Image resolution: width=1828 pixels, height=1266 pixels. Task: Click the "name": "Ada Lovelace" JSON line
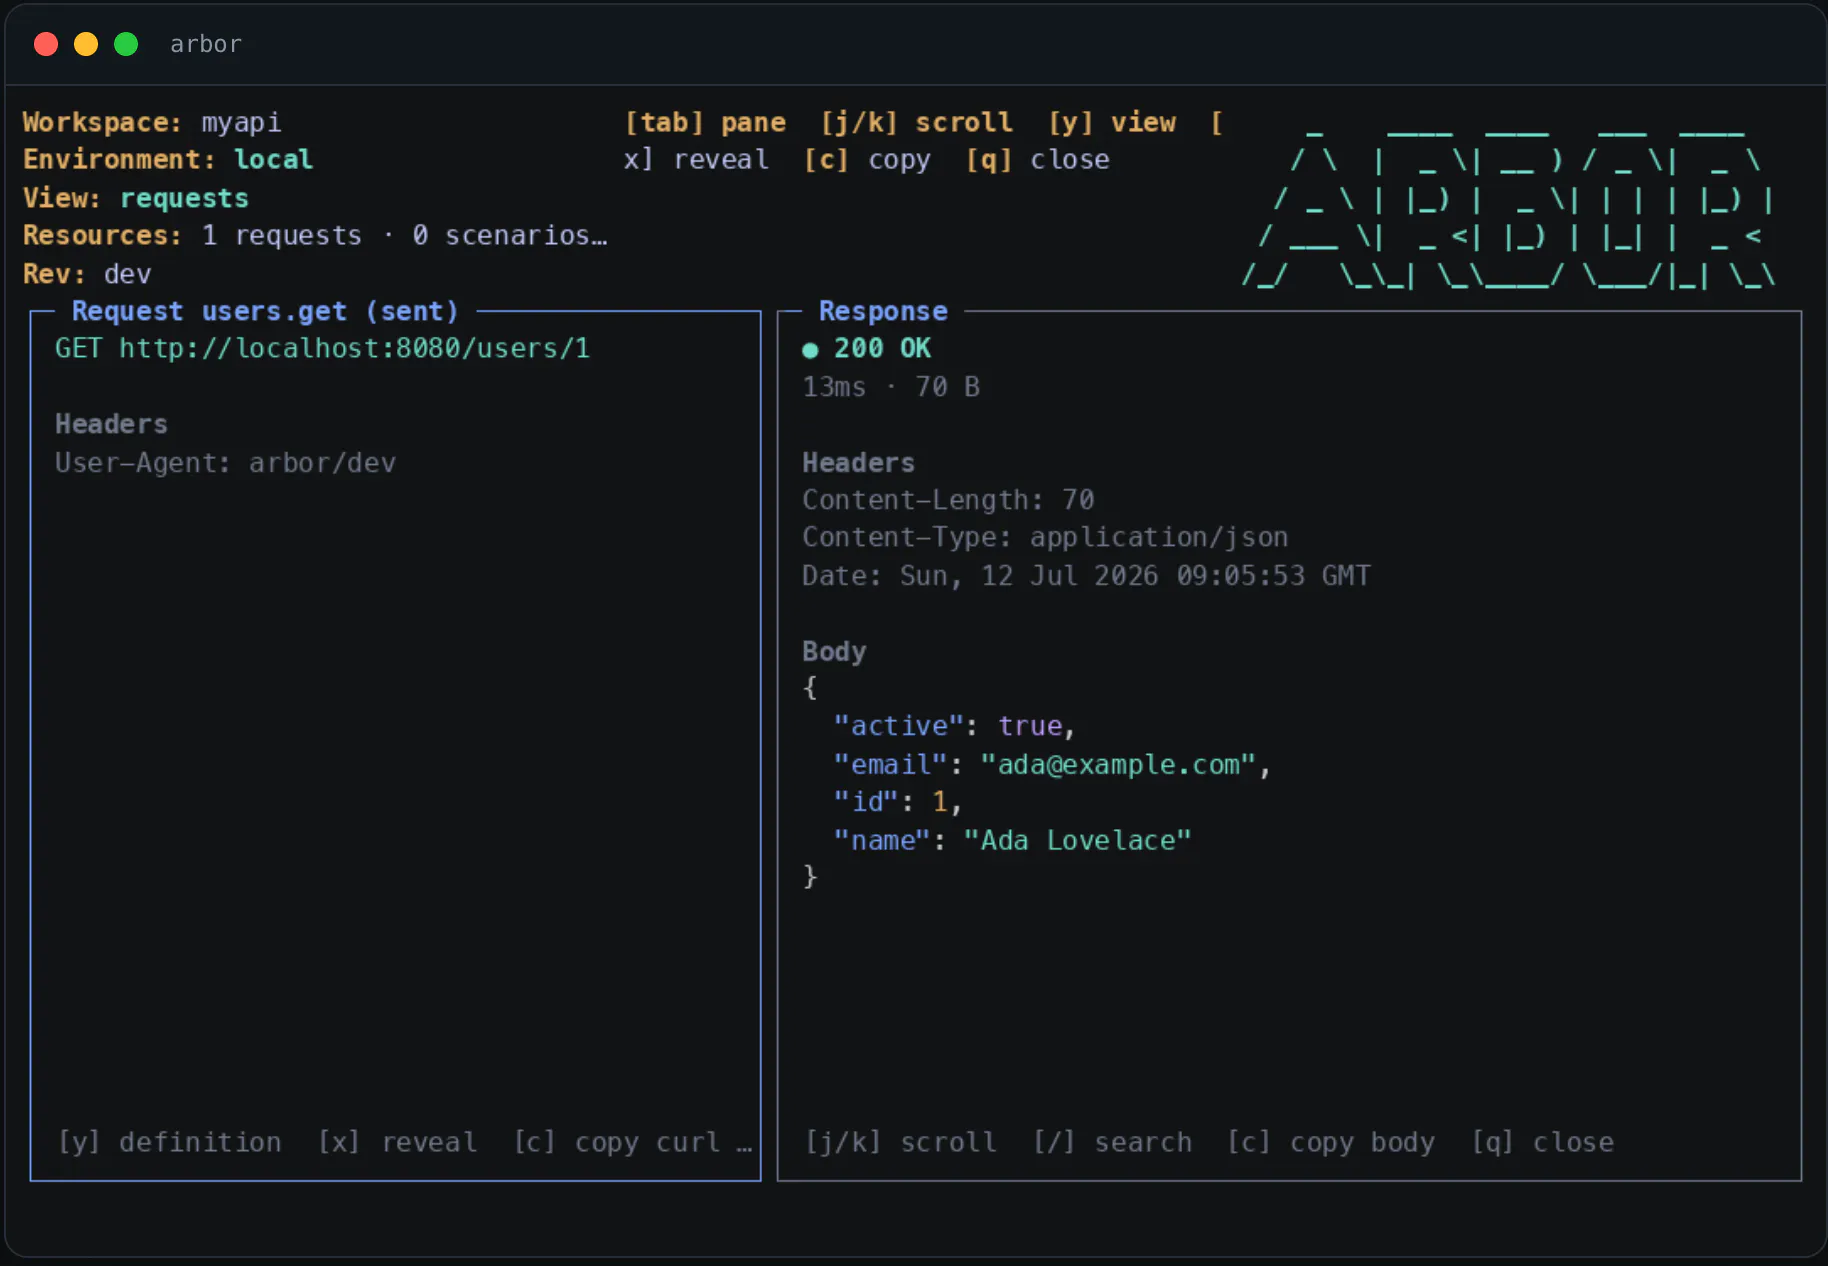1012,841
